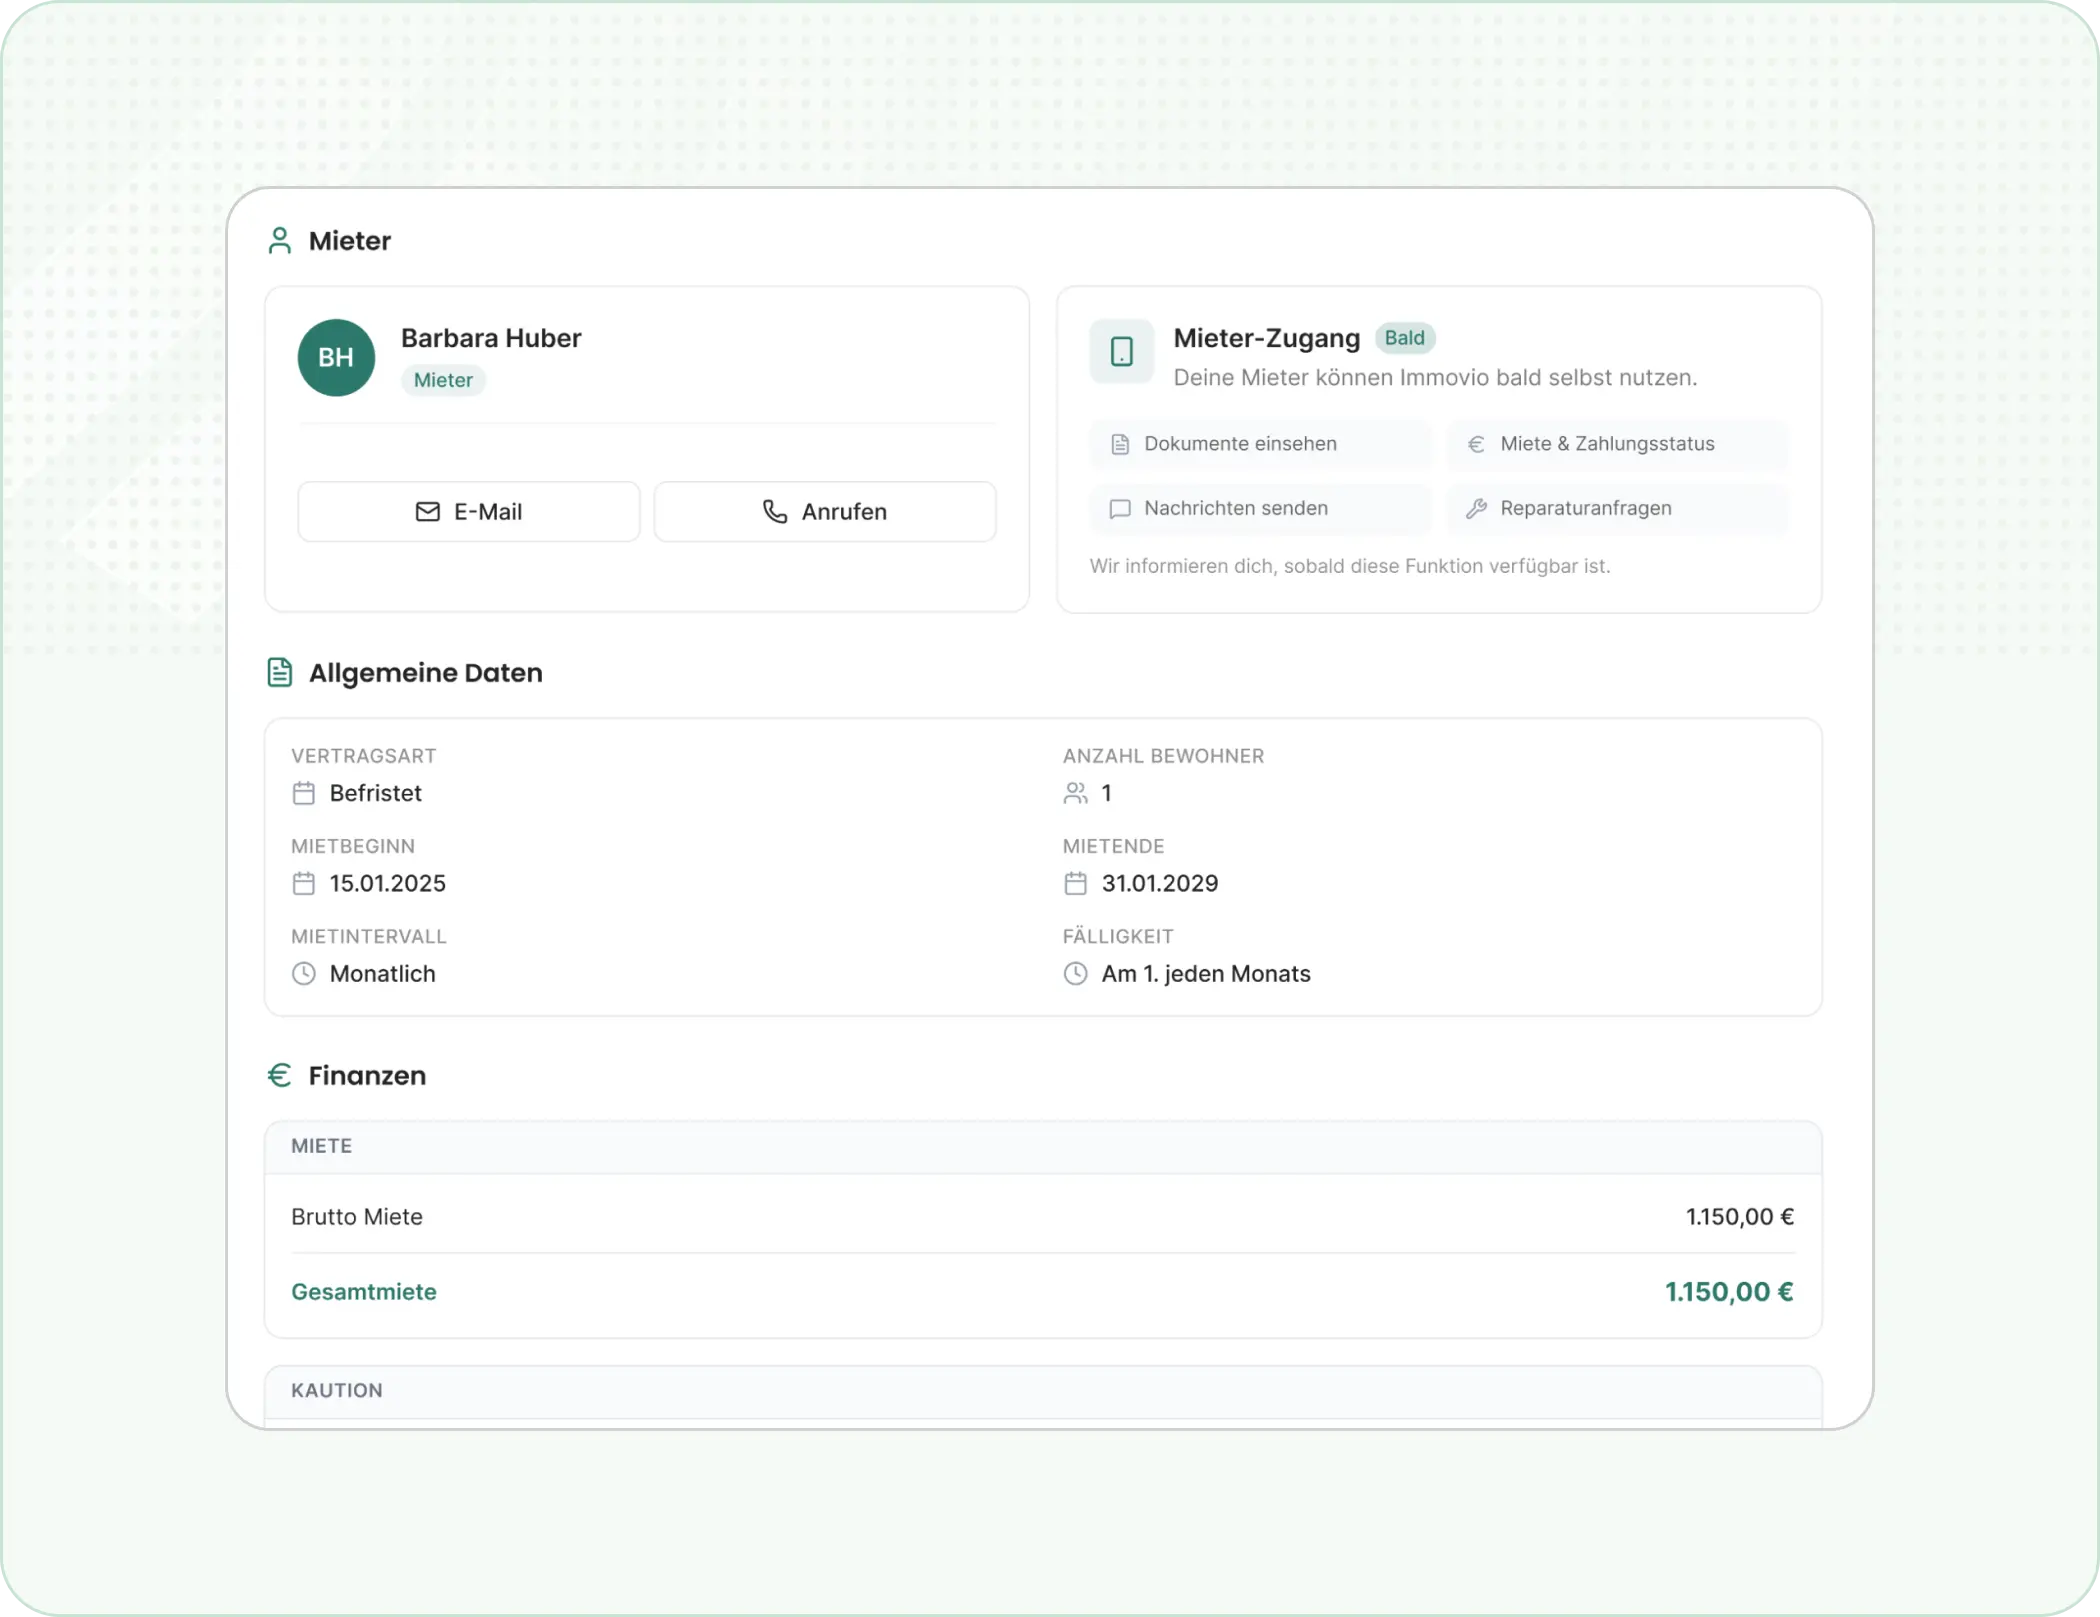Select Miete & Zahlungsstatus feature tile

tap(1616, 444)
